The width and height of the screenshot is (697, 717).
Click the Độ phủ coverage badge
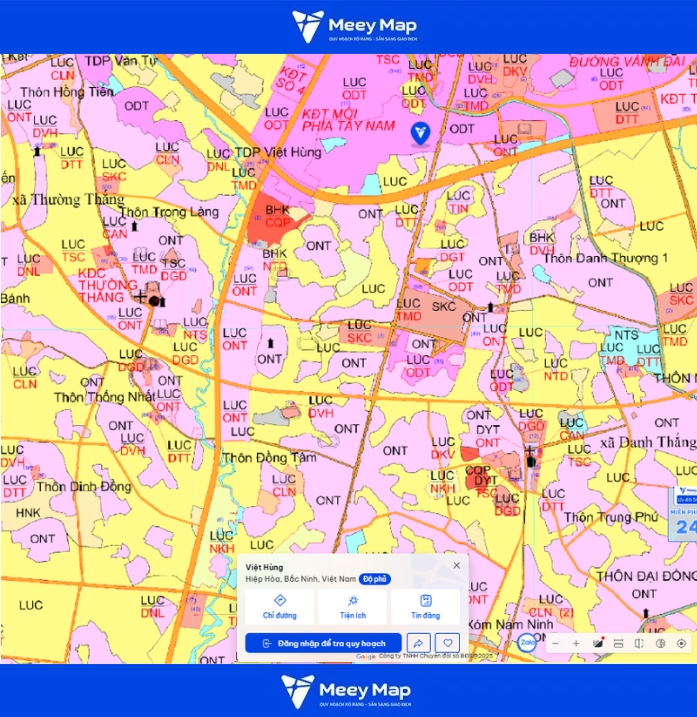375,579
